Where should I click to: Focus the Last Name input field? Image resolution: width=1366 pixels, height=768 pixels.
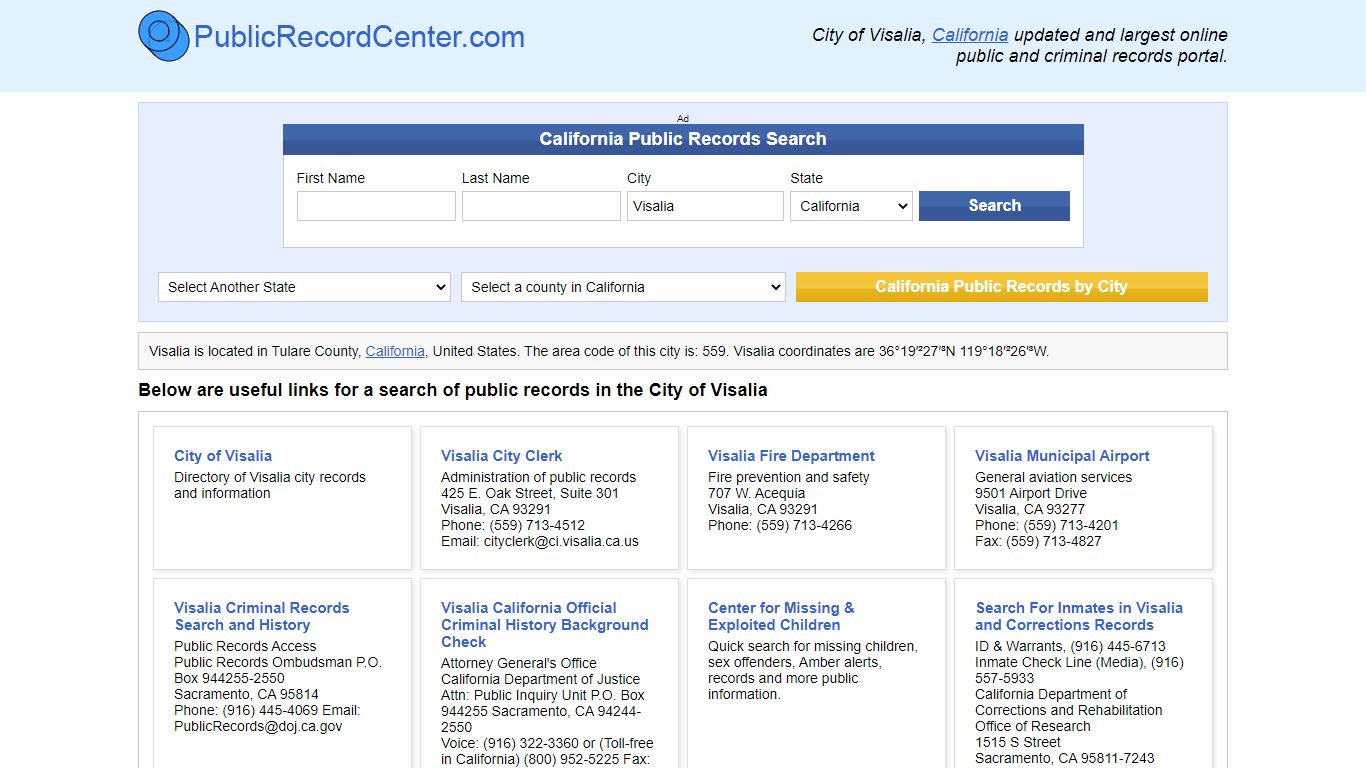541,206
